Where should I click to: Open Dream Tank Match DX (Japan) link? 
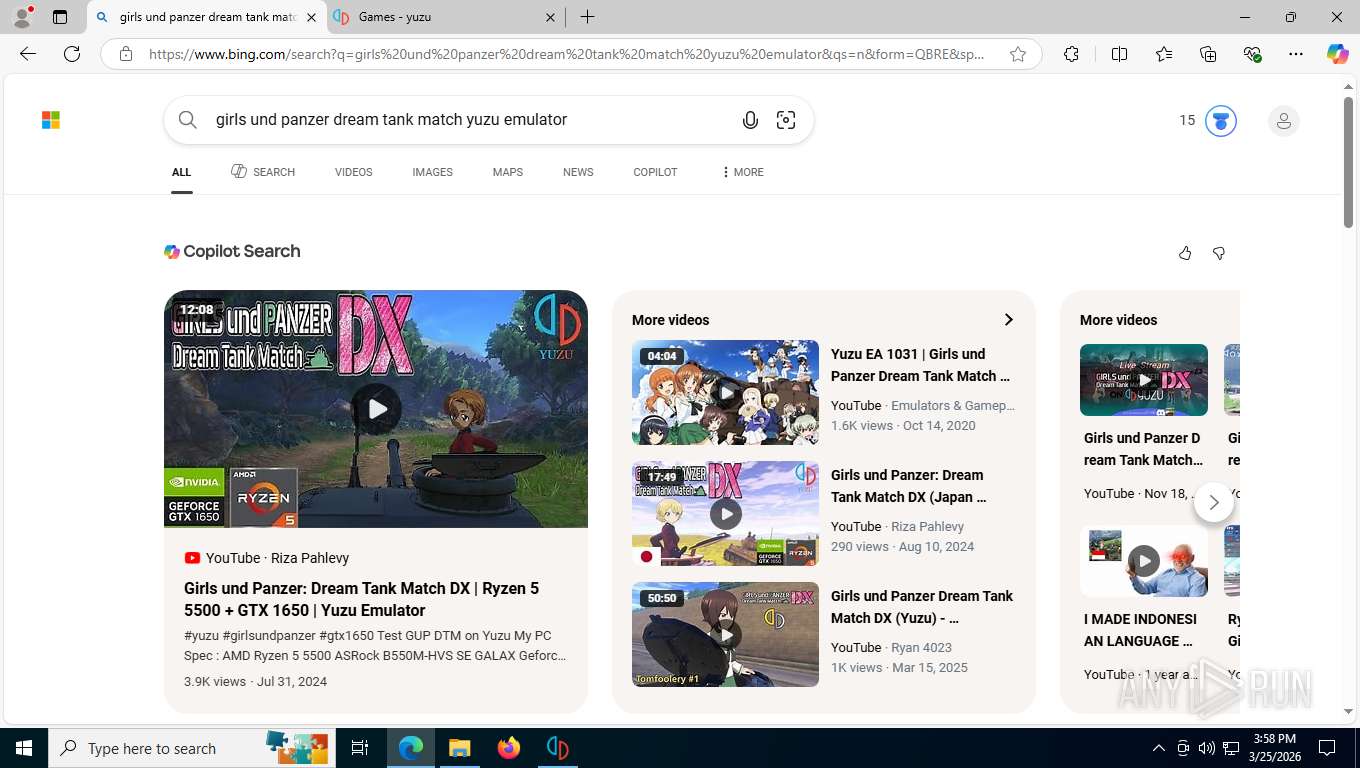pyautogui.click(x=908, y=486)
